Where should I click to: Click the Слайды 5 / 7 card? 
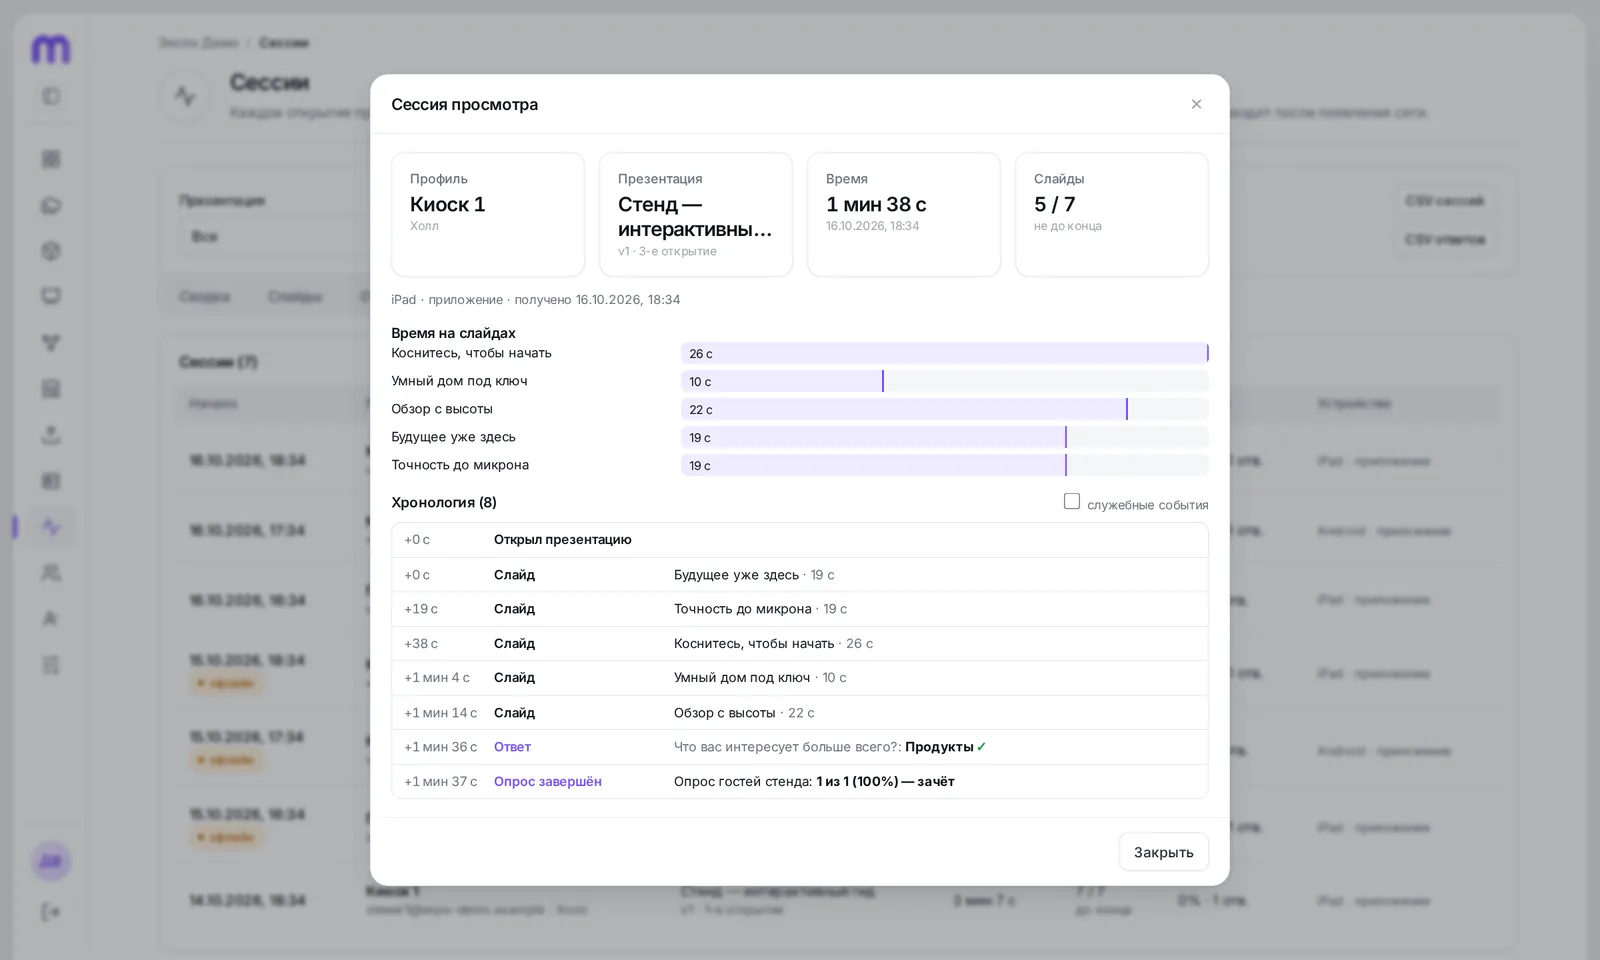[1112, 214]
